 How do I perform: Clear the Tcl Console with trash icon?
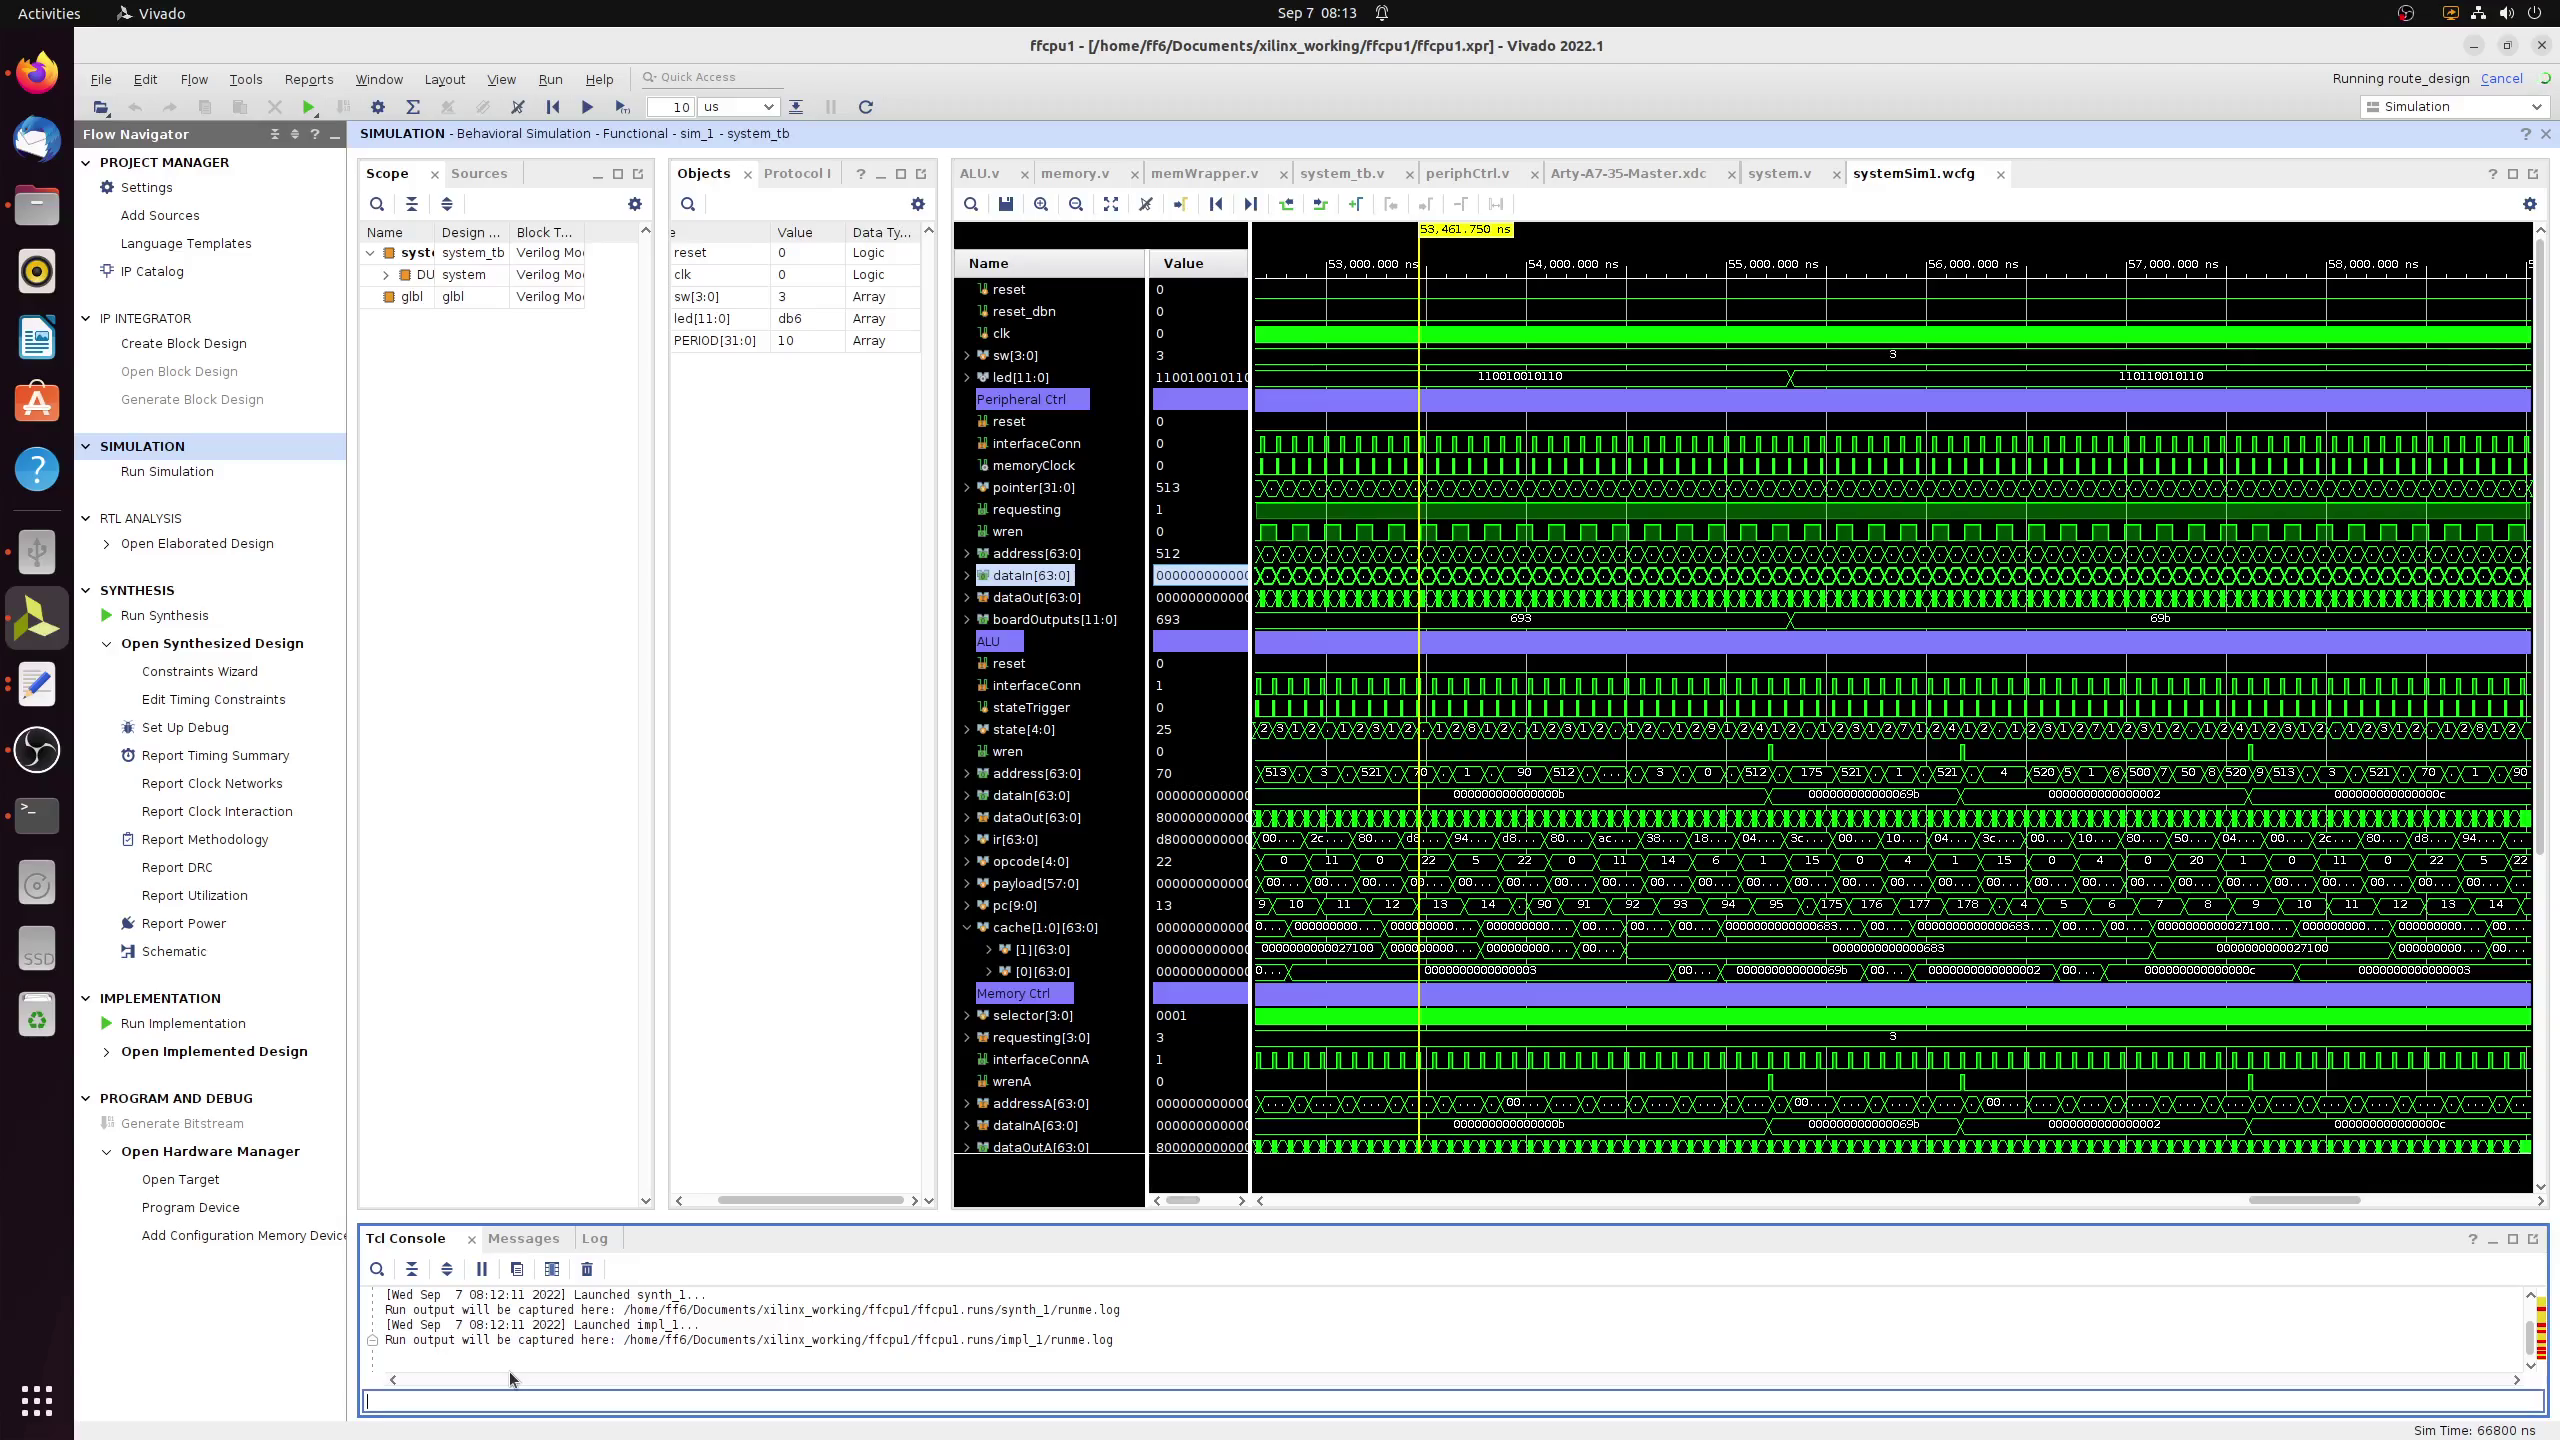[x=586, y=1269]
